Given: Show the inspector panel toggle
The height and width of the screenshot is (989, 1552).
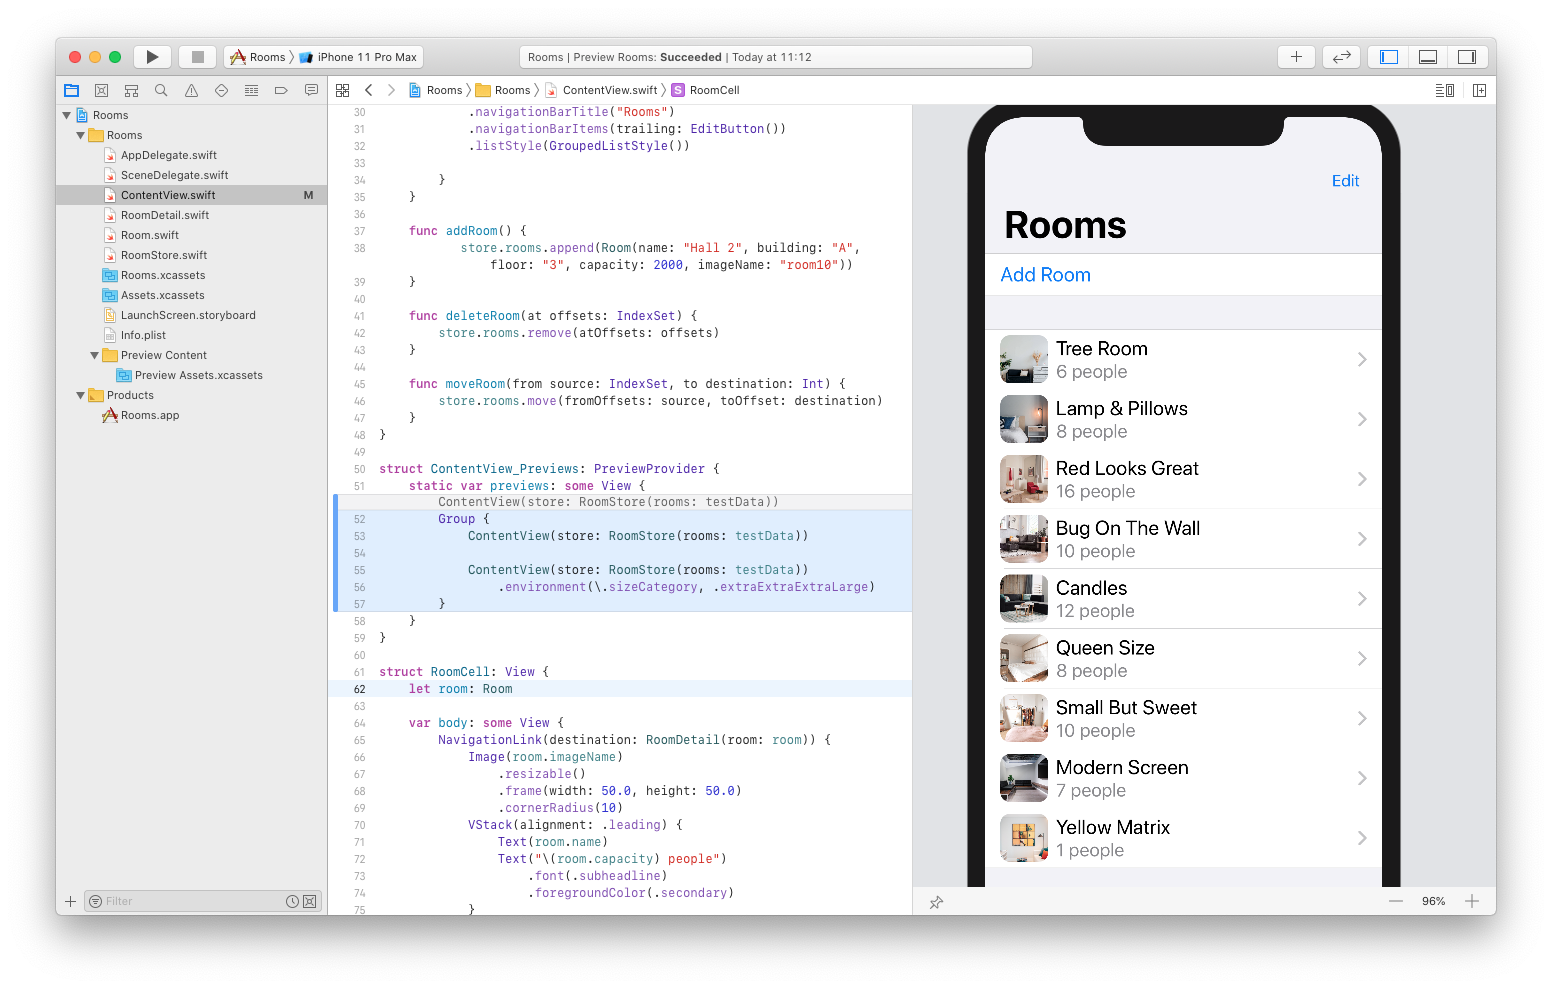Looking at the screenshot, I should point(1467,56).
